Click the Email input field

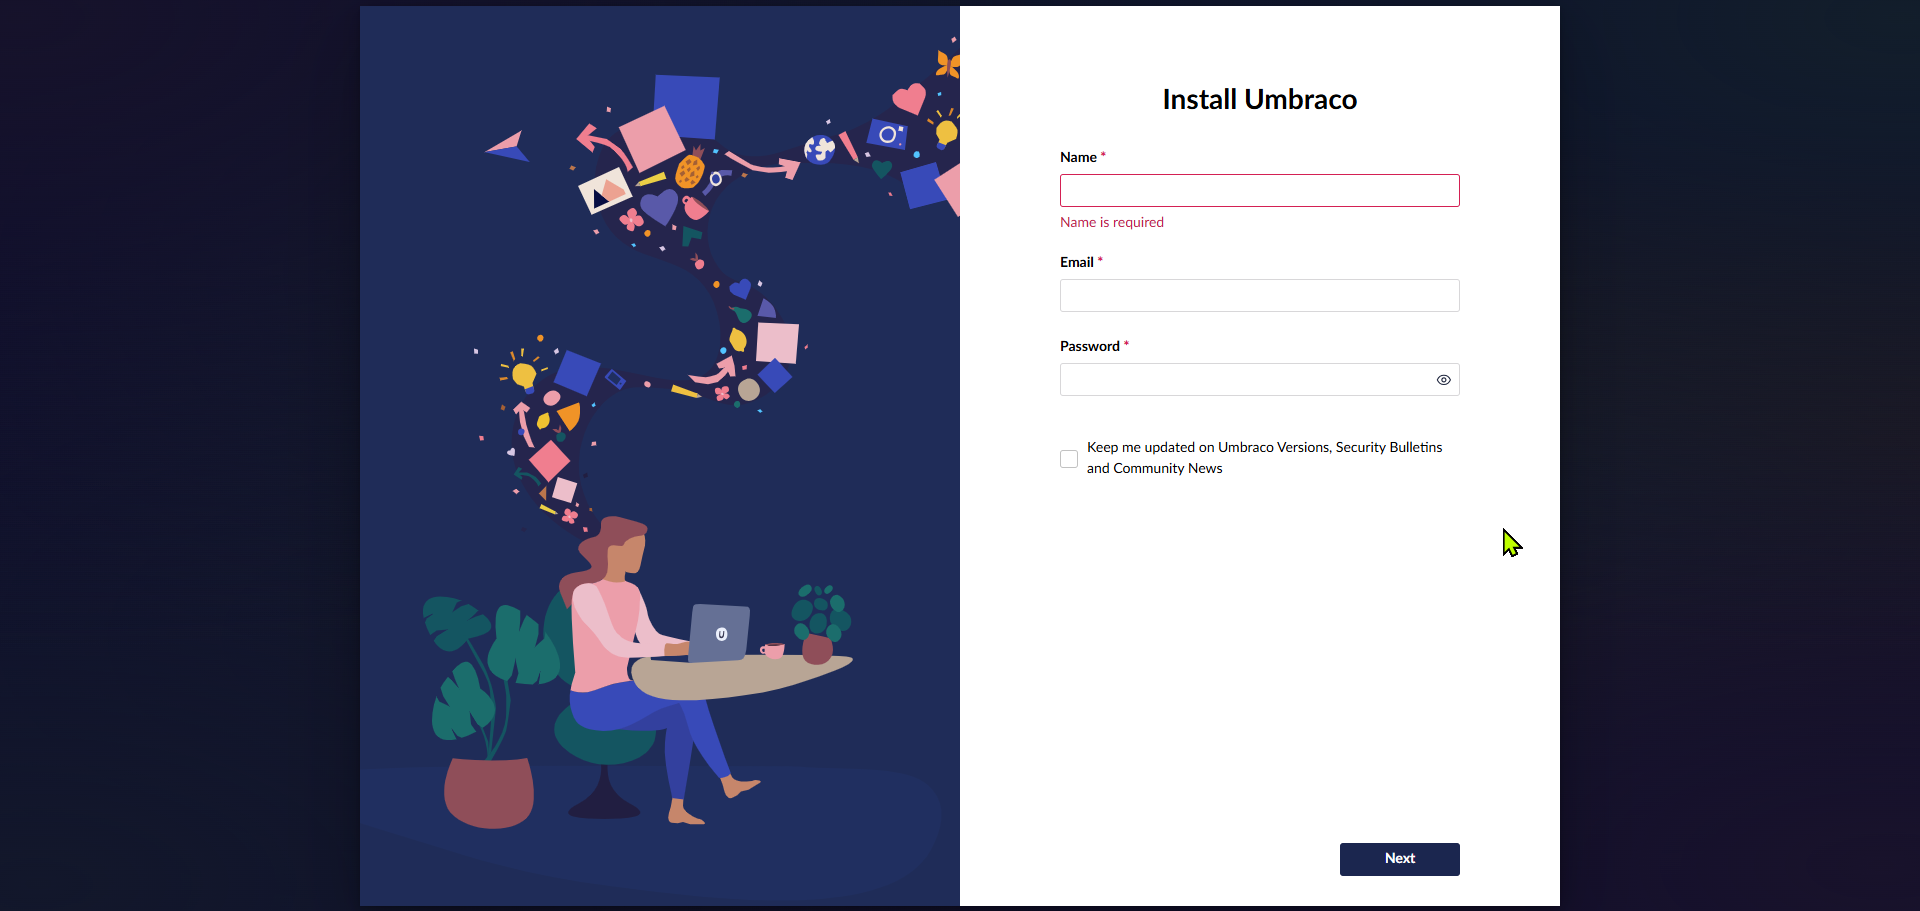tap(1259, 295)
